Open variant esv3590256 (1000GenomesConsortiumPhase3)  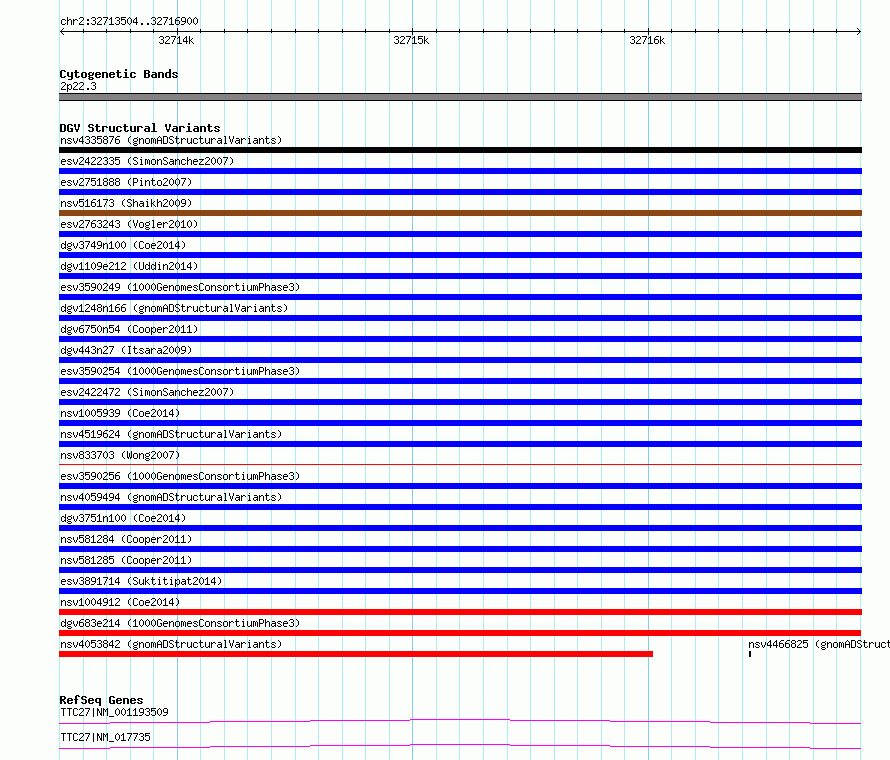180,476
